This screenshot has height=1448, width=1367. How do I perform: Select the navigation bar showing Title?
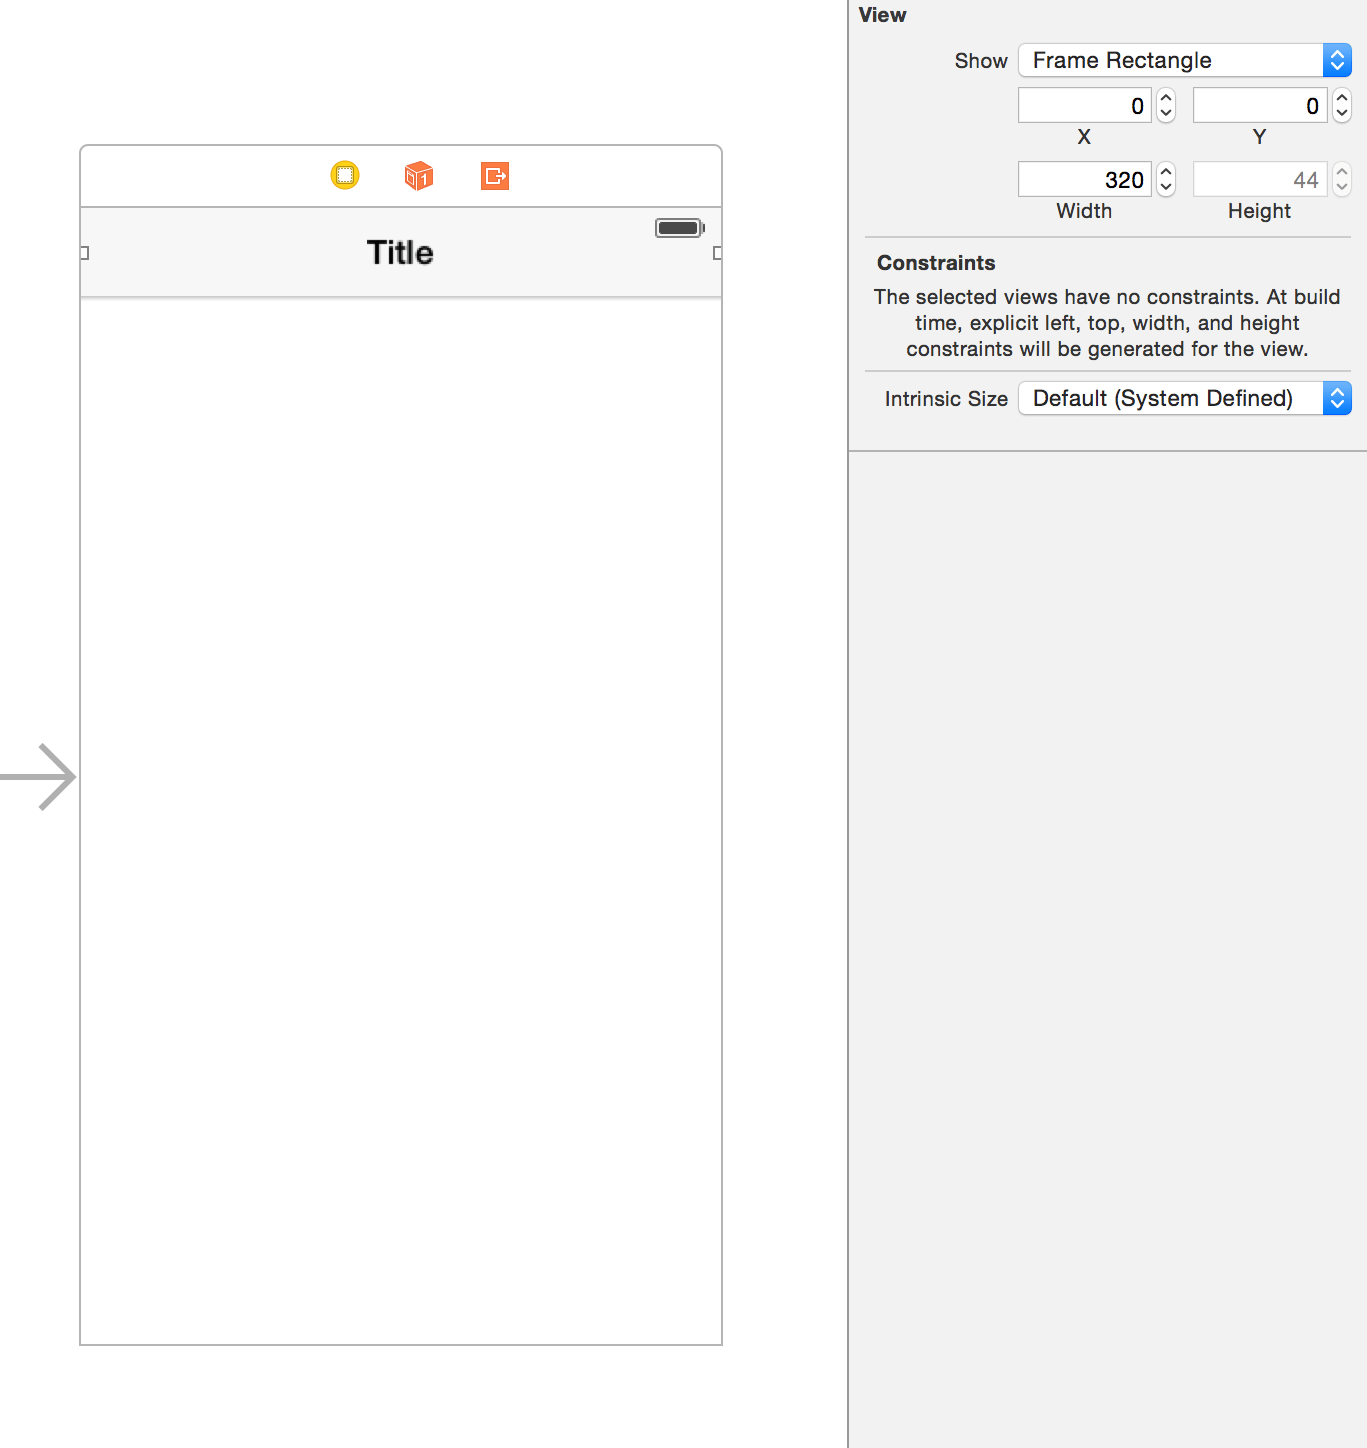point(399,252)
